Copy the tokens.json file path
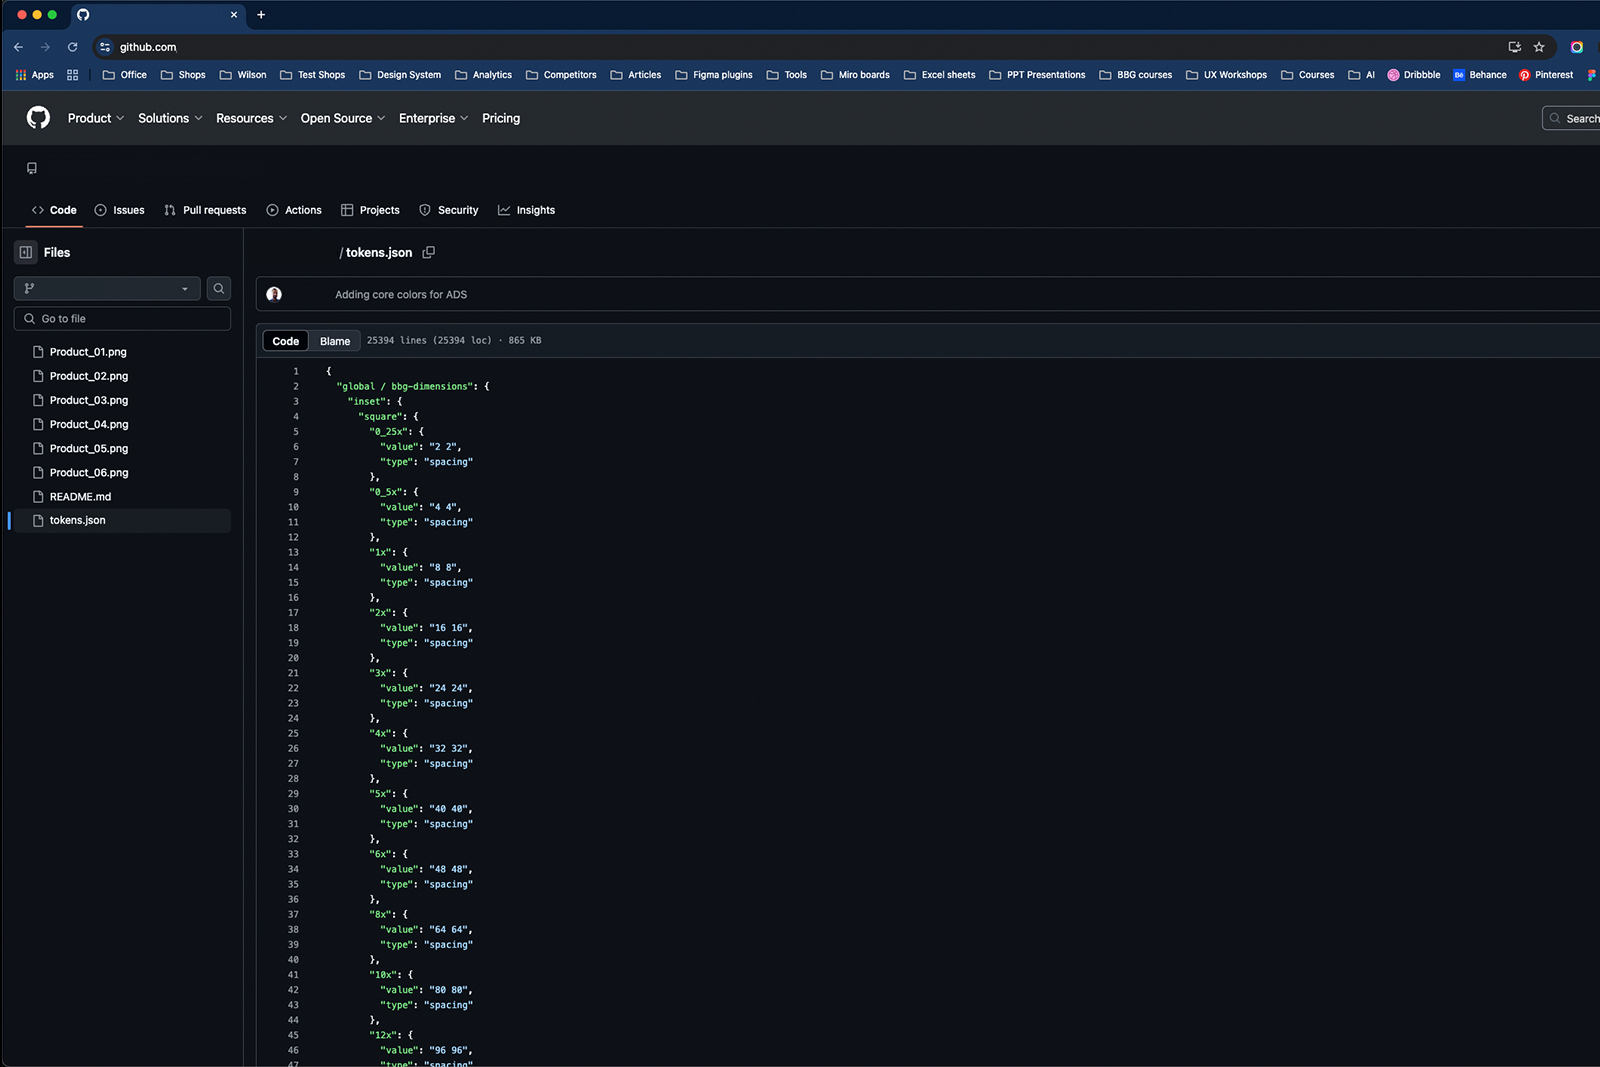1600x1067 pixels. point(429,253)
